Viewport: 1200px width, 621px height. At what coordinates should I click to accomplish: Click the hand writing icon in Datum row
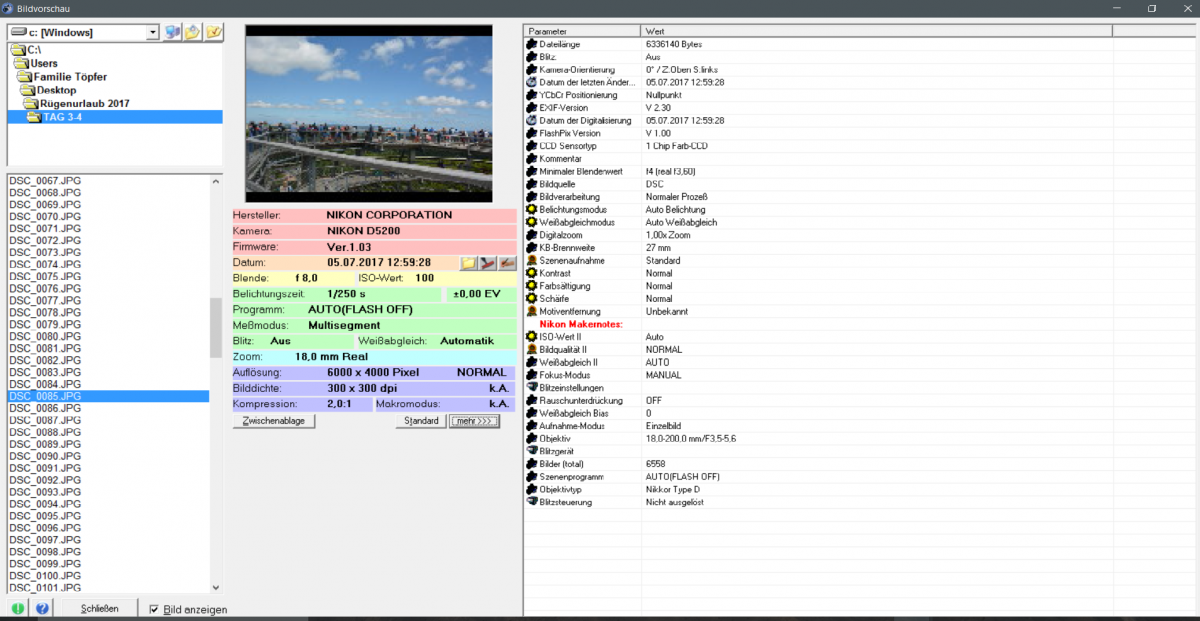click(x=507, y=263)
